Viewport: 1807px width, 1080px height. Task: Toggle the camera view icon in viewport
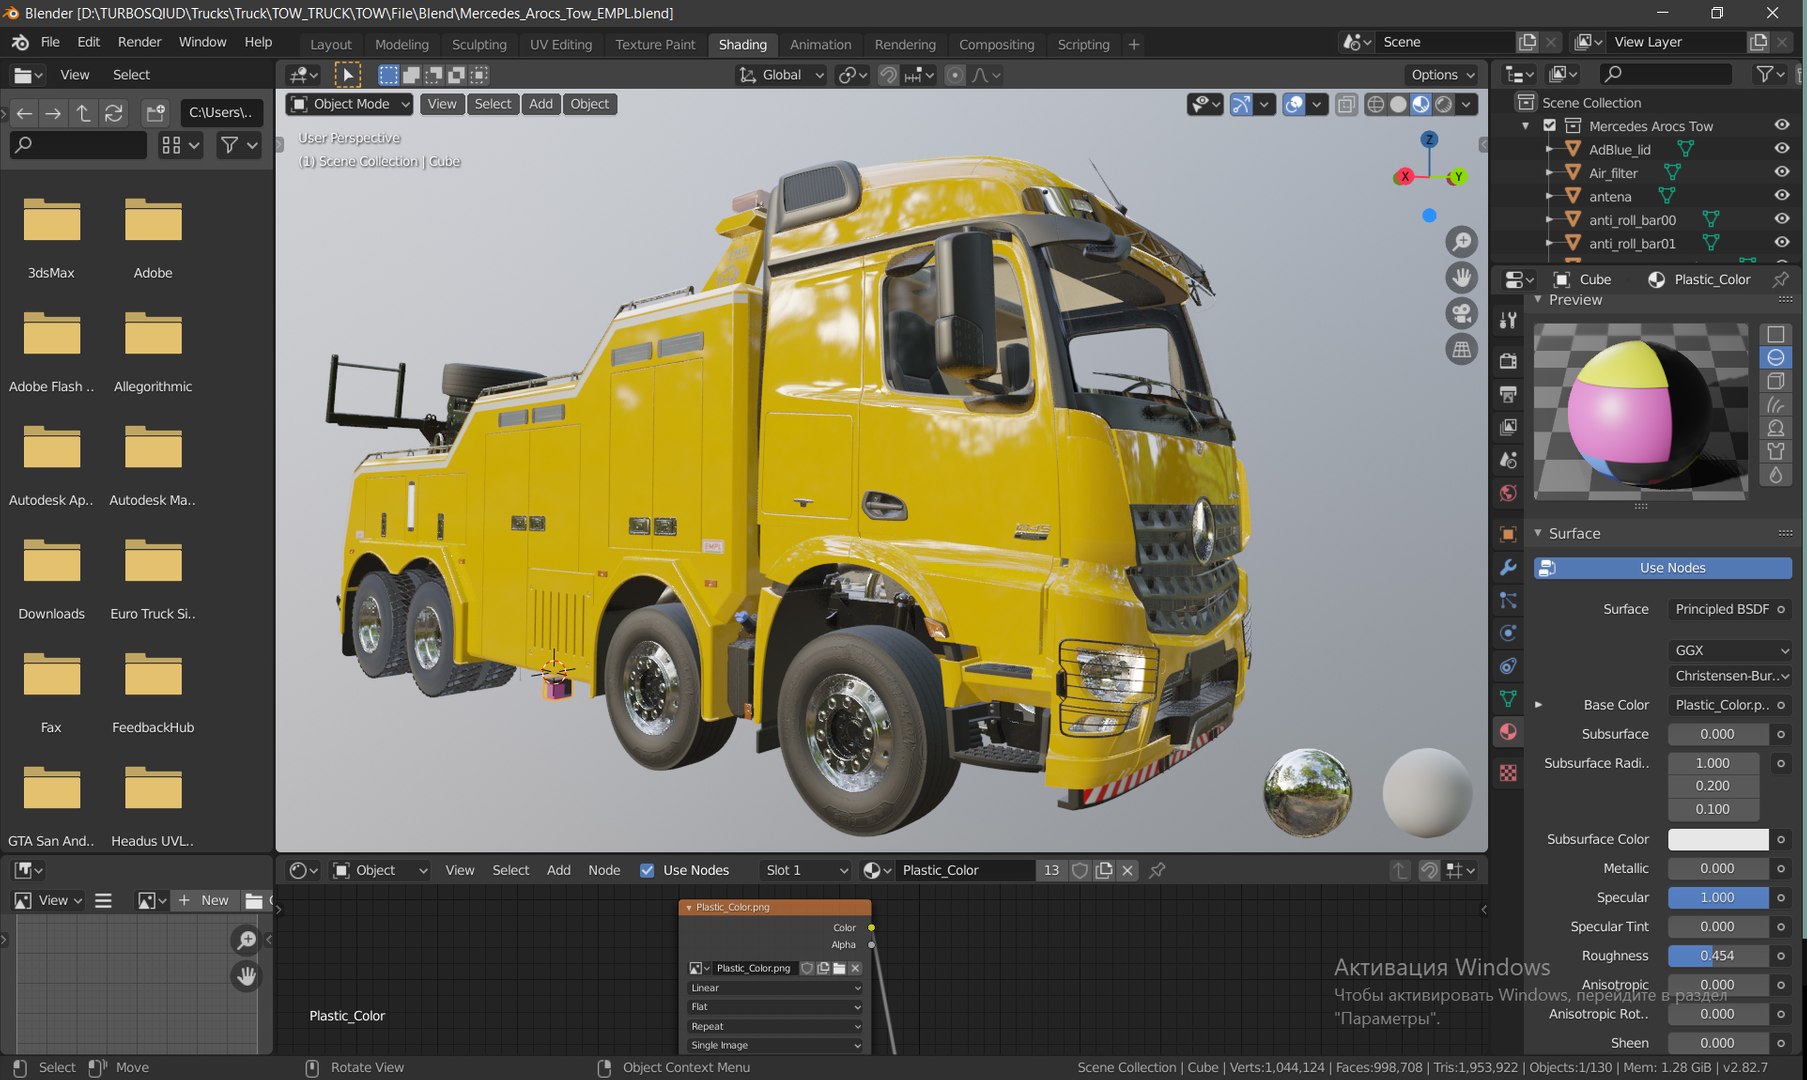[x=1461, y=314]
